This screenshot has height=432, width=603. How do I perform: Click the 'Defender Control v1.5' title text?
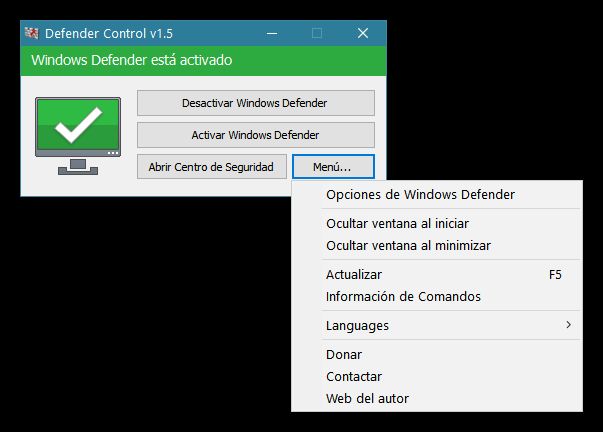click(x=109, y=33)
